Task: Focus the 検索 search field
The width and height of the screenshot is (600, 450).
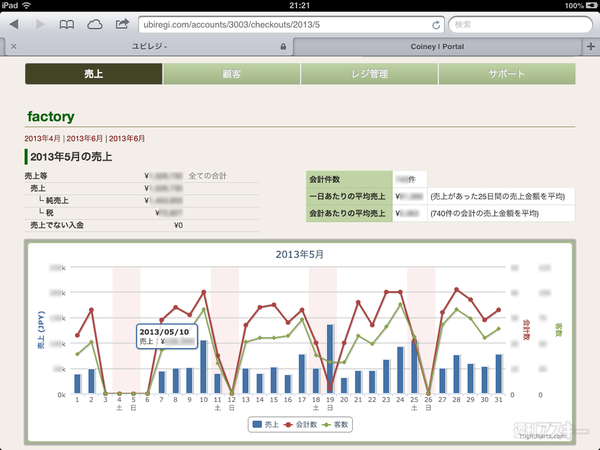Action: click(520, 25)
